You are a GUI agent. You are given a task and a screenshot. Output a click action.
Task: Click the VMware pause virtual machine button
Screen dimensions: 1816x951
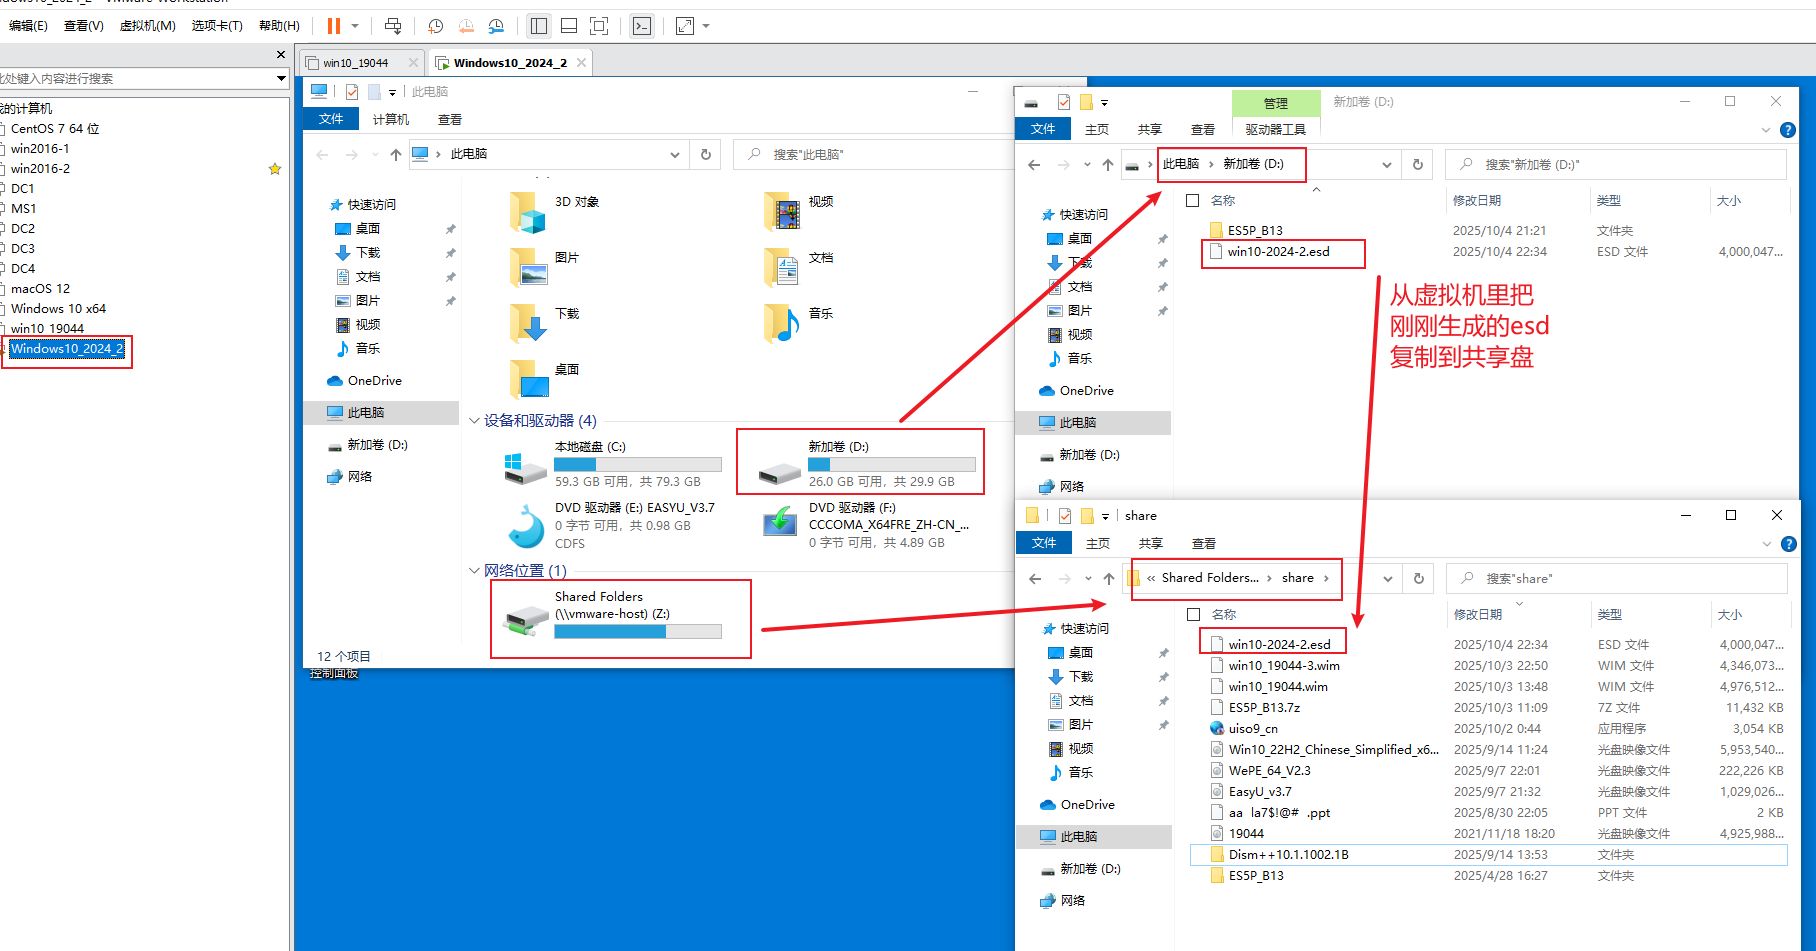point(334,26)
